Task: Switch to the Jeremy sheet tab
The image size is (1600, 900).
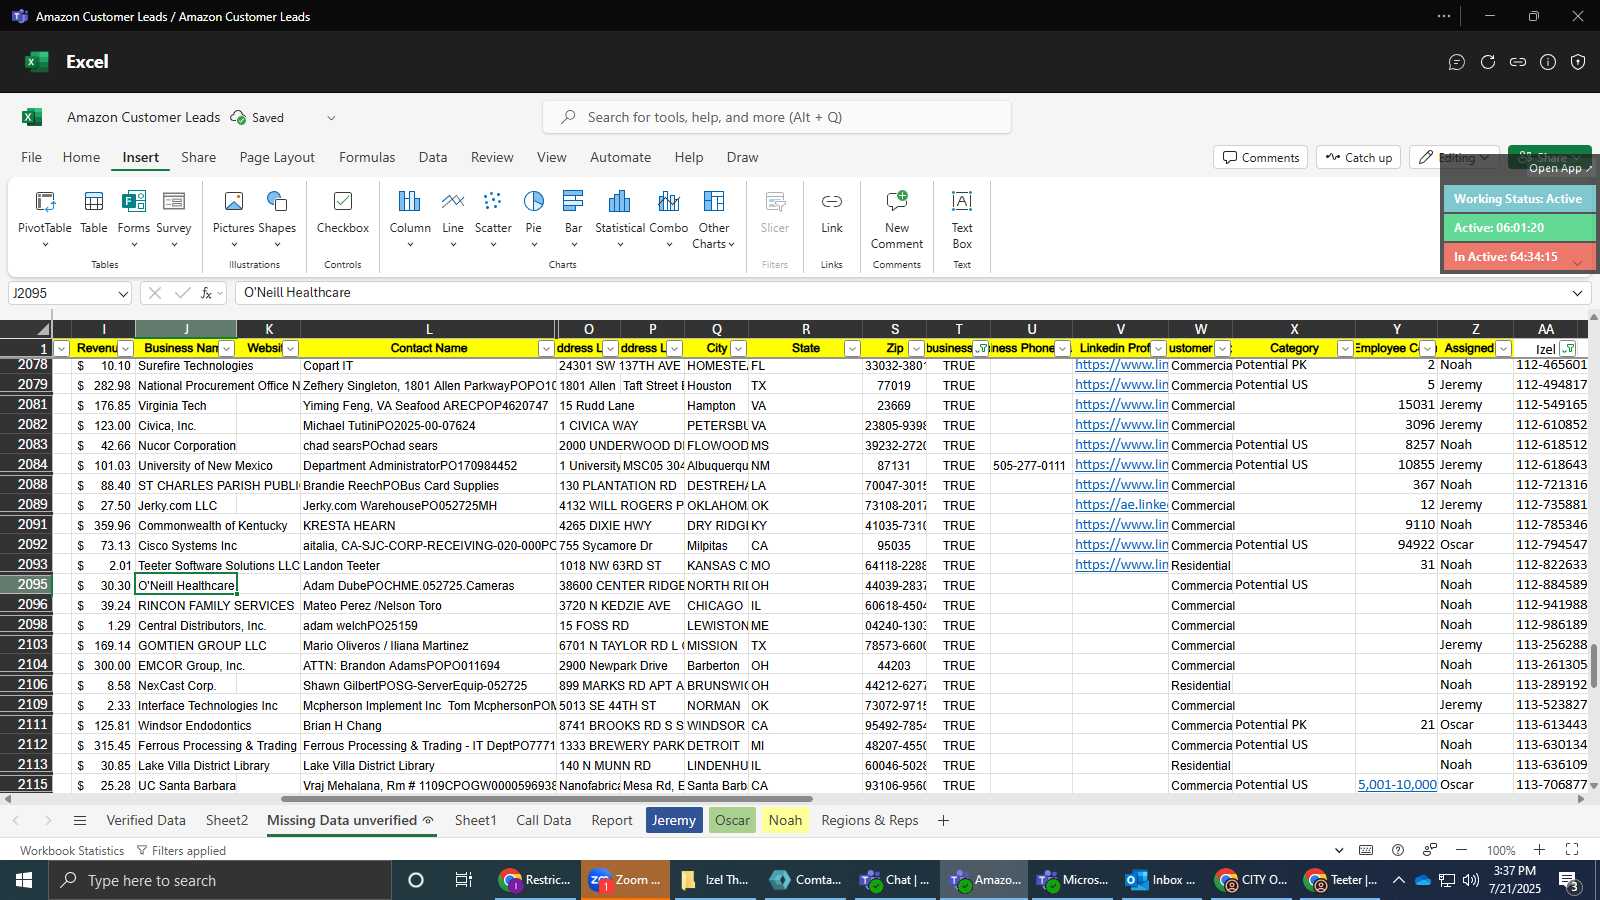Action: pos(674,820)
